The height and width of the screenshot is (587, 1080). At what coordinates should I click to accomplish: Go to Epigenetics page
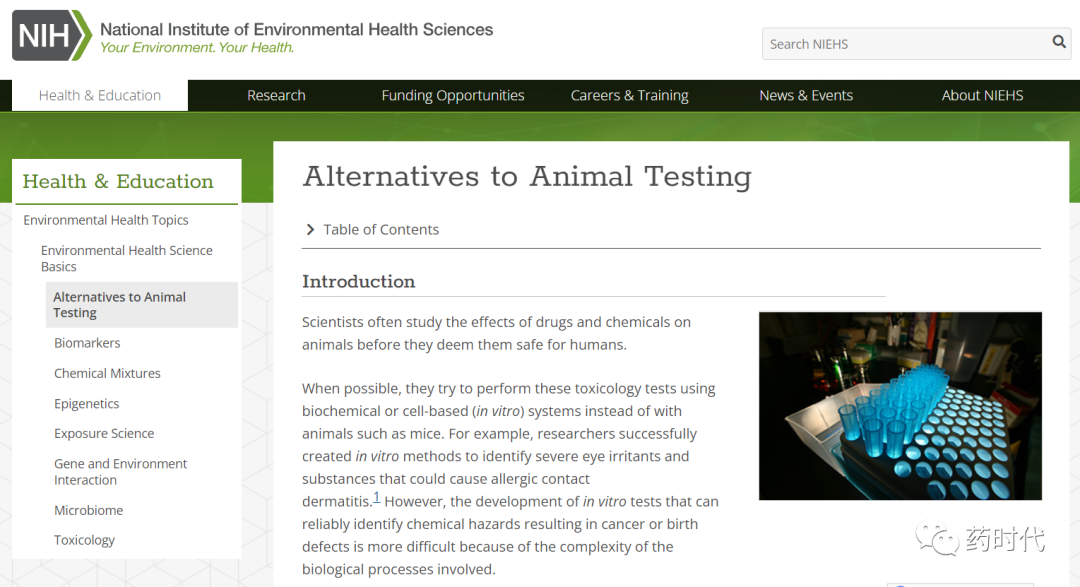pyautogui.click(x=87, y=403)
